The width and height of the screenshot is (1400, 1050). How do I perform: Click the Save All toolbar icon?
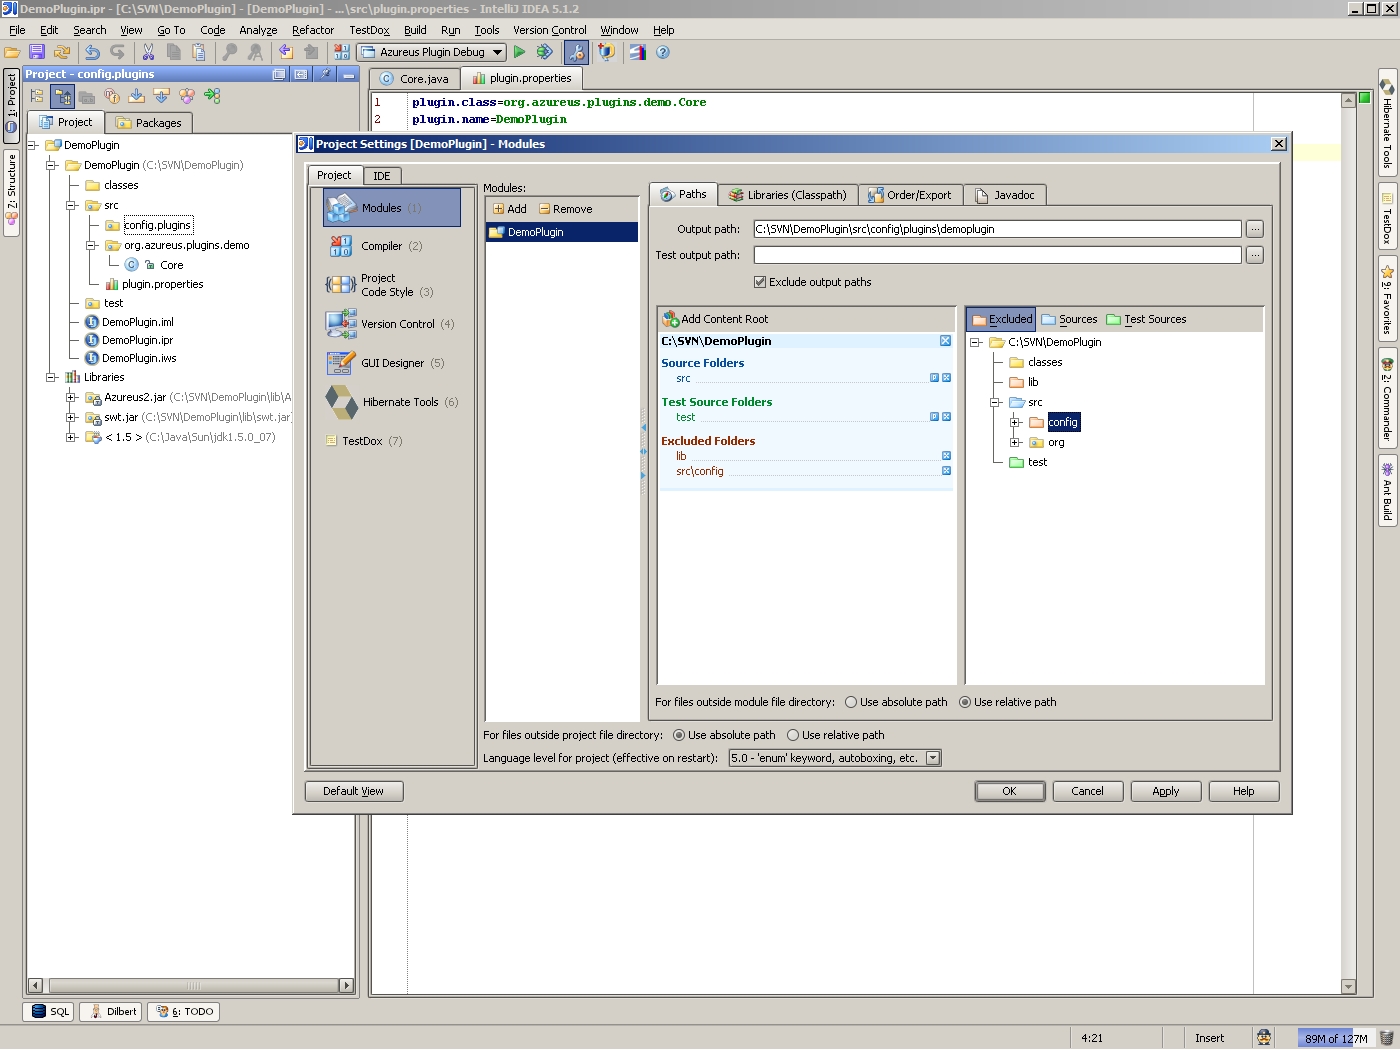(37, 52)
